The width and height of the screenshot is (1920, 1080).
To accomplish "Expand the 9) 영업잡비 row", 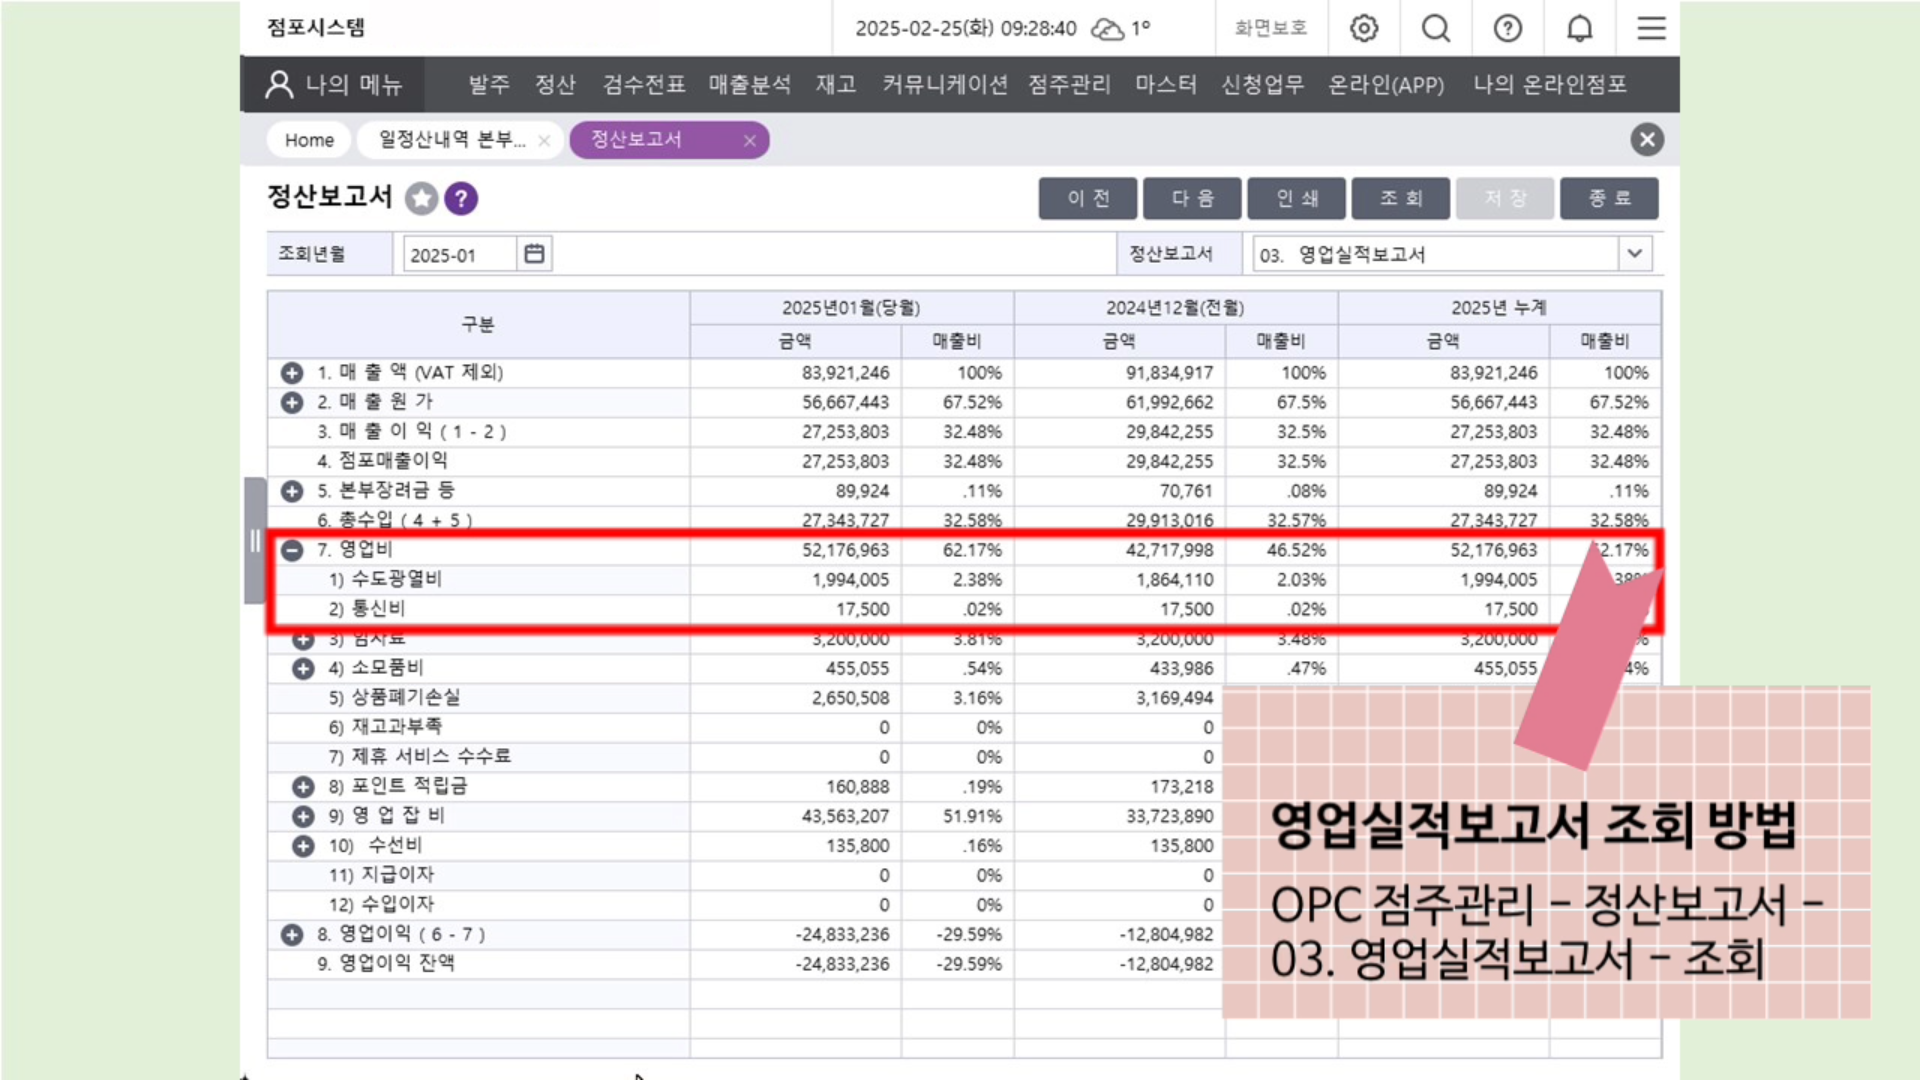I will click(303, 816).
